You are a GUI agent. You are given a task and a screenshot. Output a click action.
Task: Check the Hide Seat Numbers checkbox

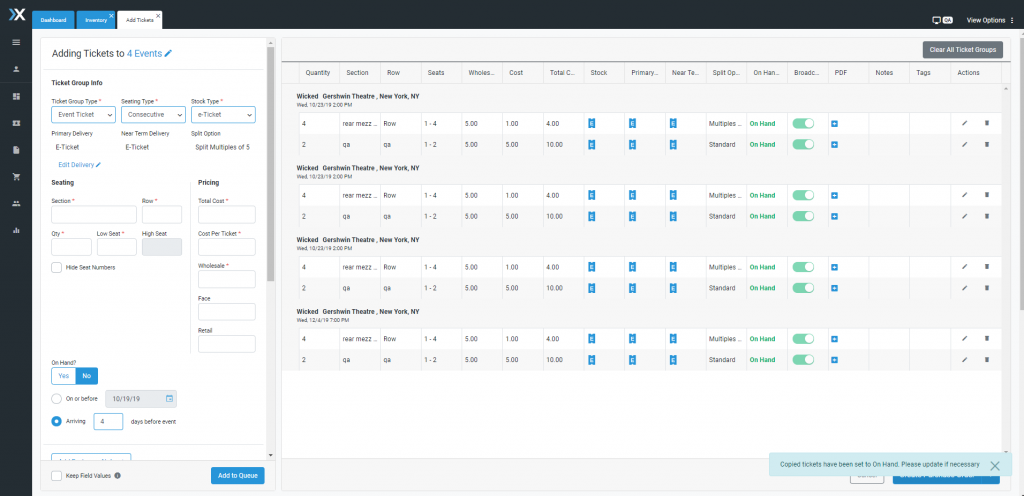pyautogui.click(x=57, y=267)
